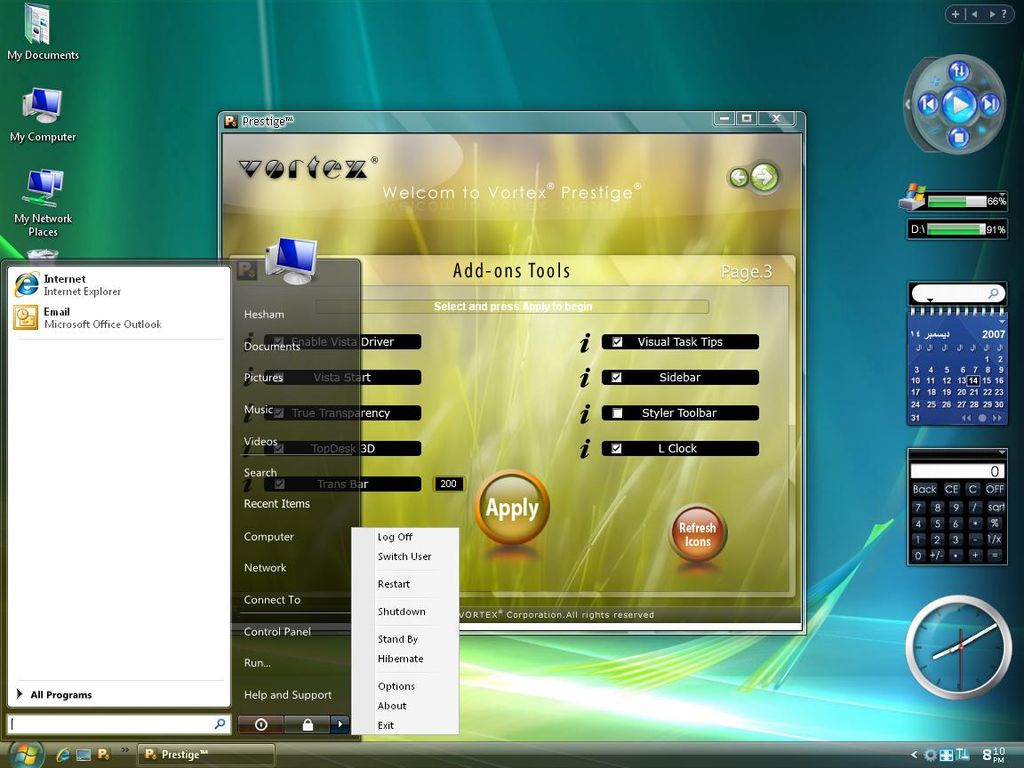Image resolution: width=1024 pixels, height=768 pixels.
Task: Open About from power menu
Action: pyautogui.click(x=392, y=705)
